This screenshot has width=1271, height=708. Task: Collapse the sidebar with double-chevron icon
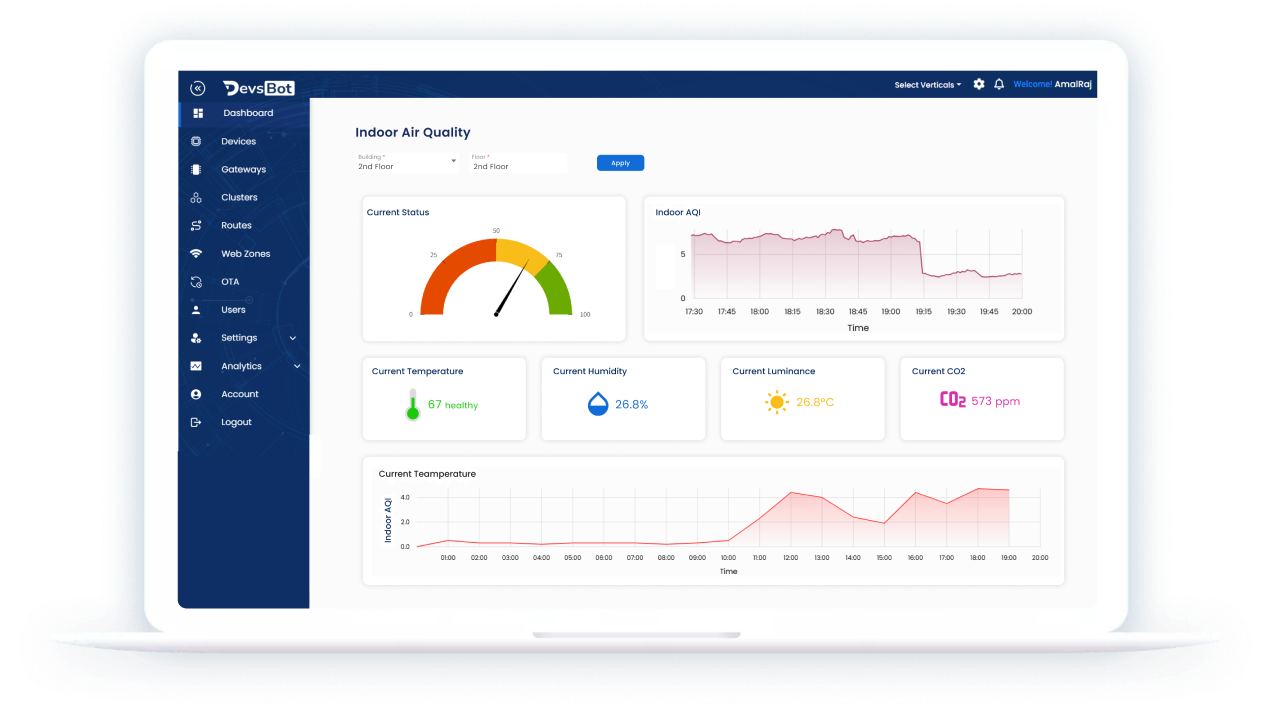click(x=197, y=88)
